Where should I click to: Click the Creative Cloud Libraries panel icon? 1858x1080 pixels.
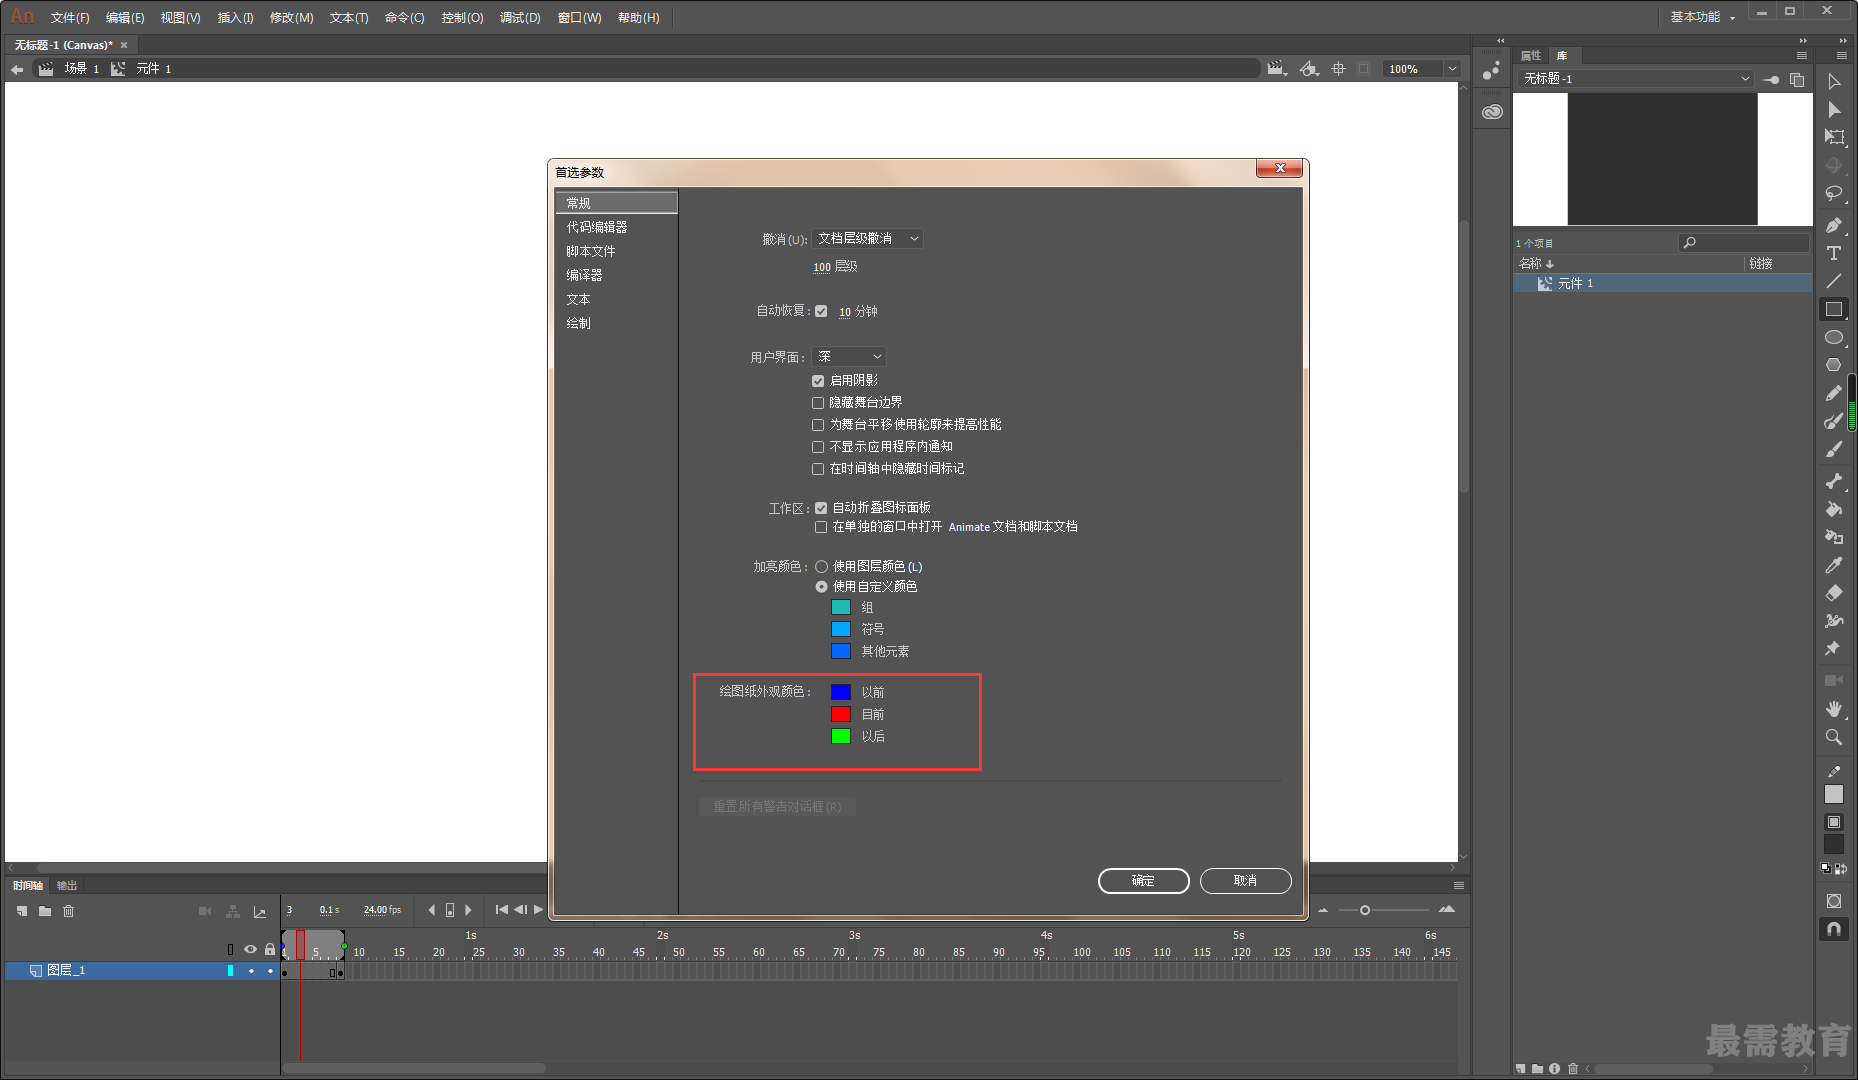tap(1492, 111)
